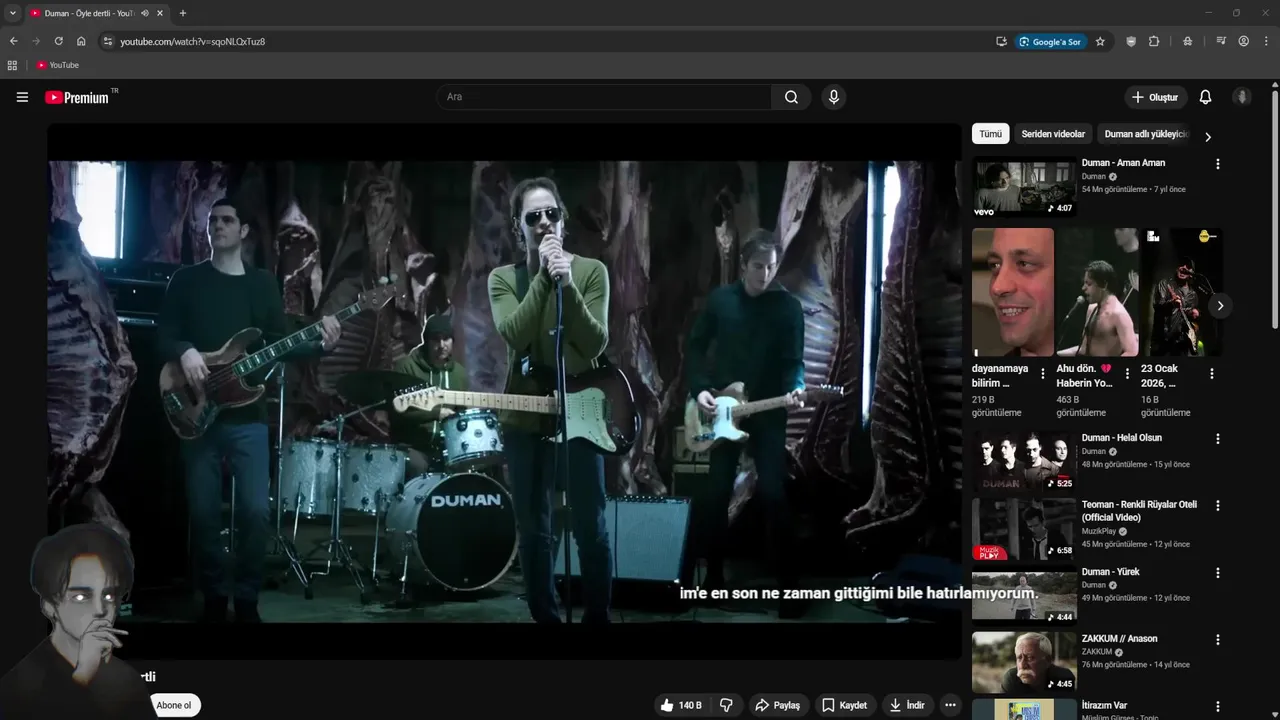Click the address bar URL
Viewport: 1280px width, 720px height.
[193, 41]
